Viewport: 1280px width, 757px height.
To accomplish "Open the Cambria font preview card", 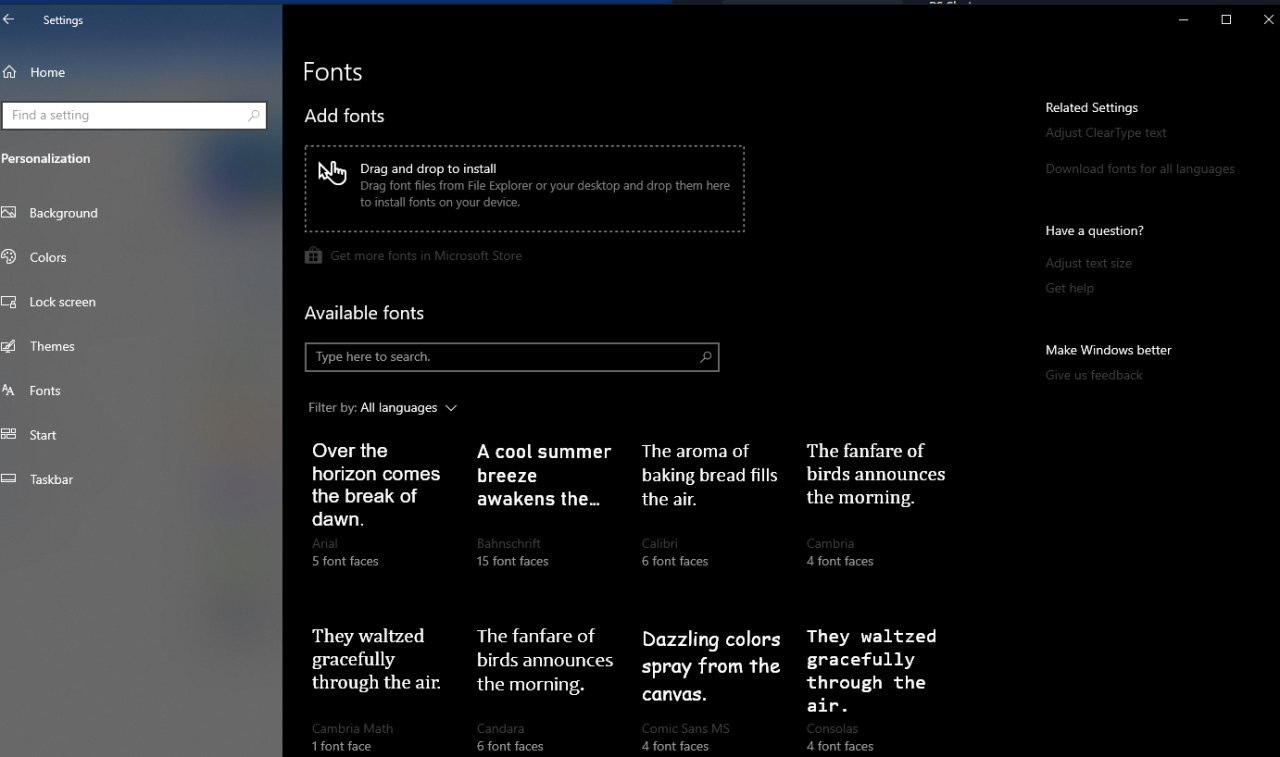I will coord(875,505).
